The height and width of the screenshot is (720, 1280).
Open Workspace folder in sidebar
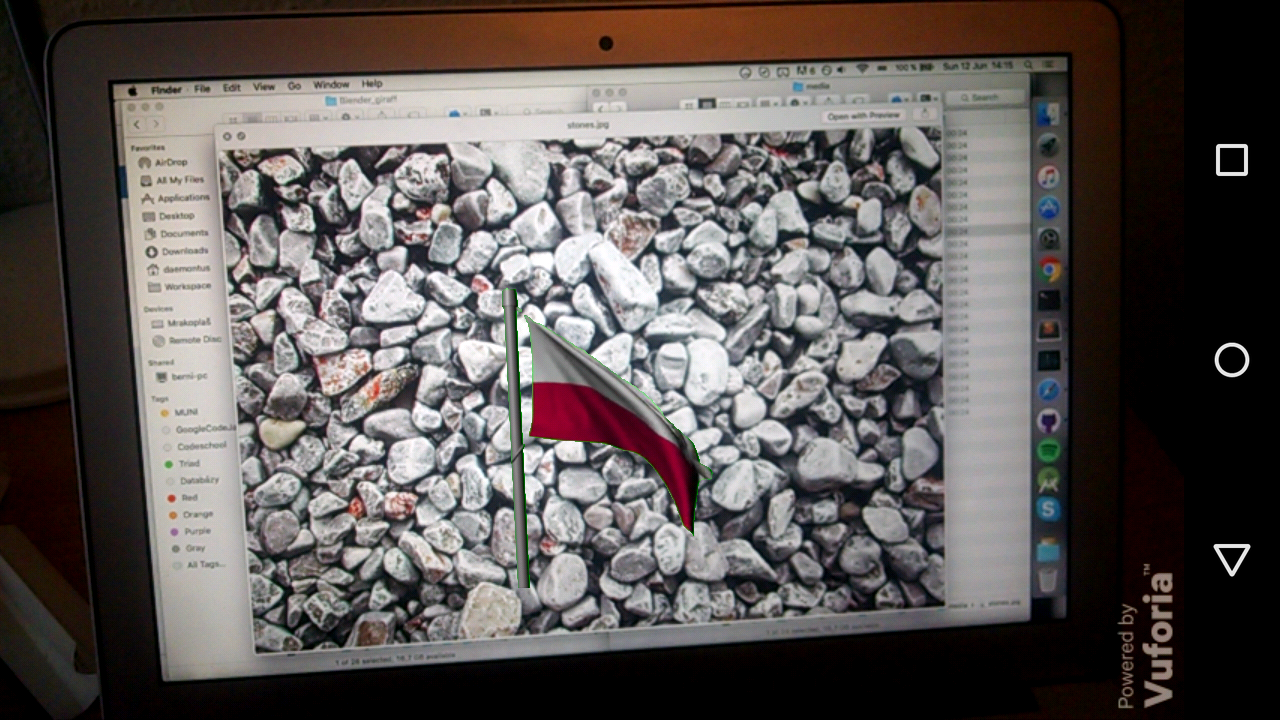(x=180, y=286)
